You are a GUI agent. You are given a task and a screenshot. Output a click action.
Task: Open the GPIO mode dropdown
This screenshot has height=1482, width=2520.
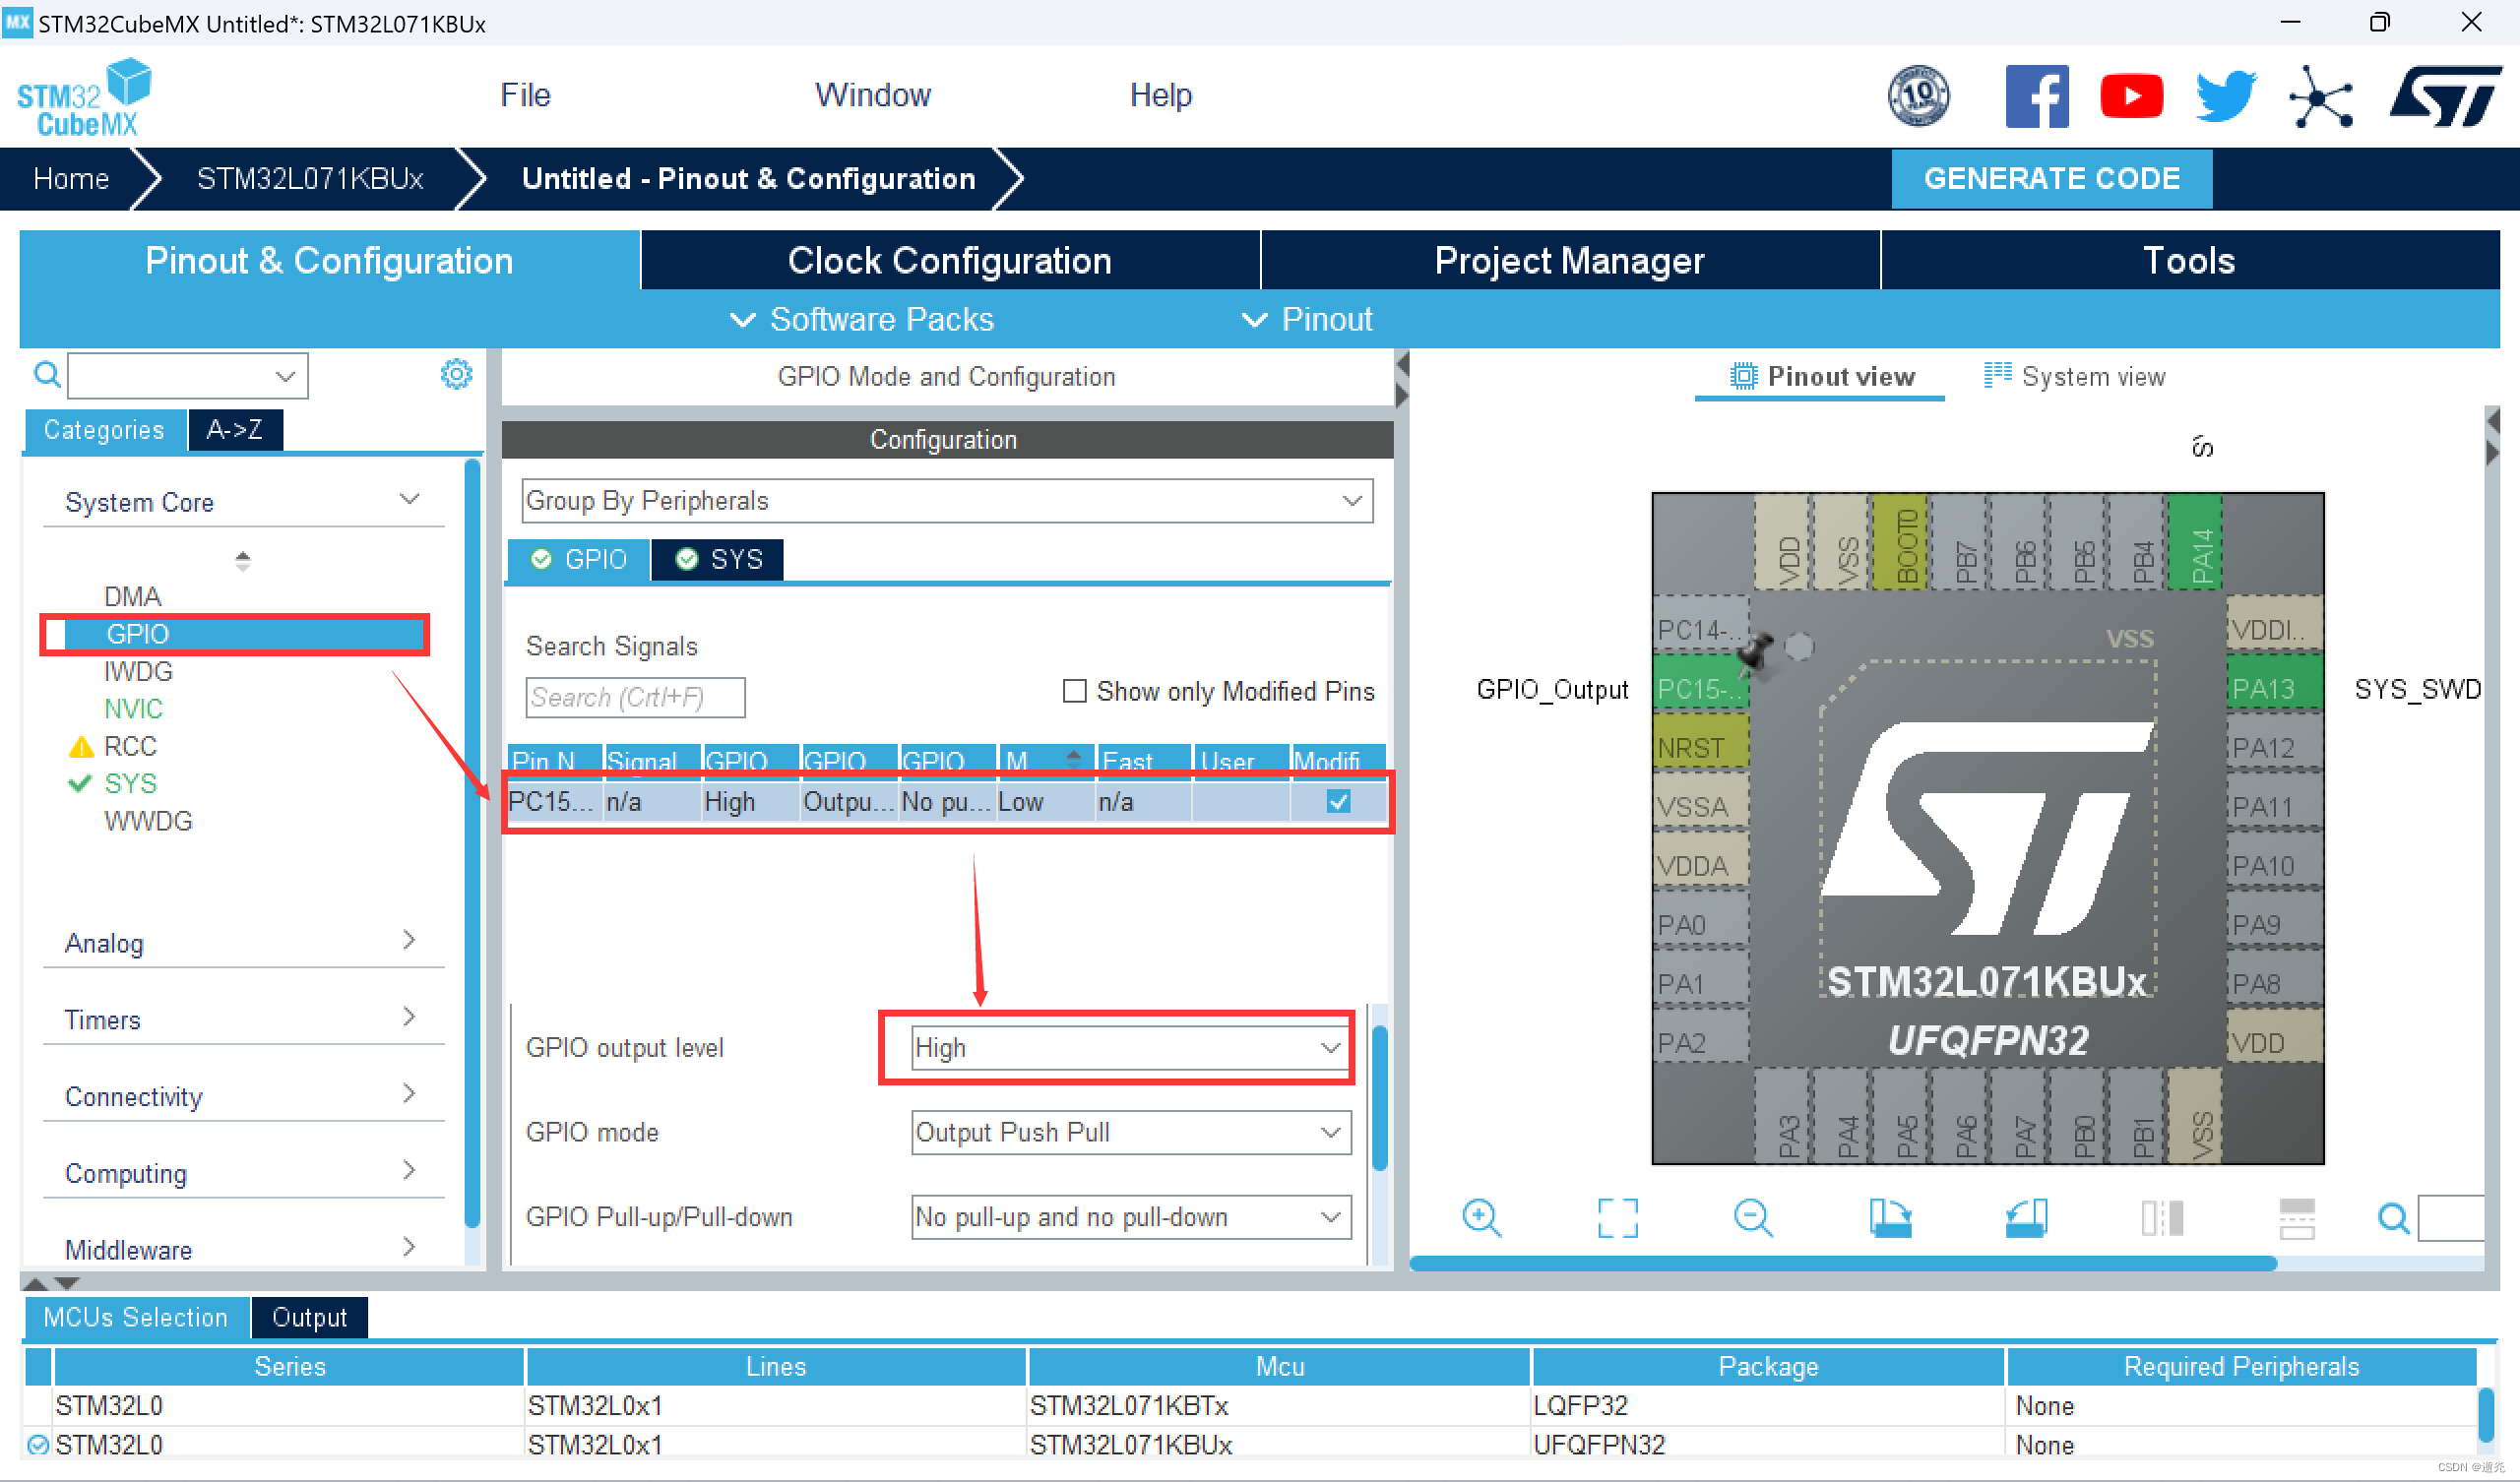pyautogui.click(x=1130, y=1133)
